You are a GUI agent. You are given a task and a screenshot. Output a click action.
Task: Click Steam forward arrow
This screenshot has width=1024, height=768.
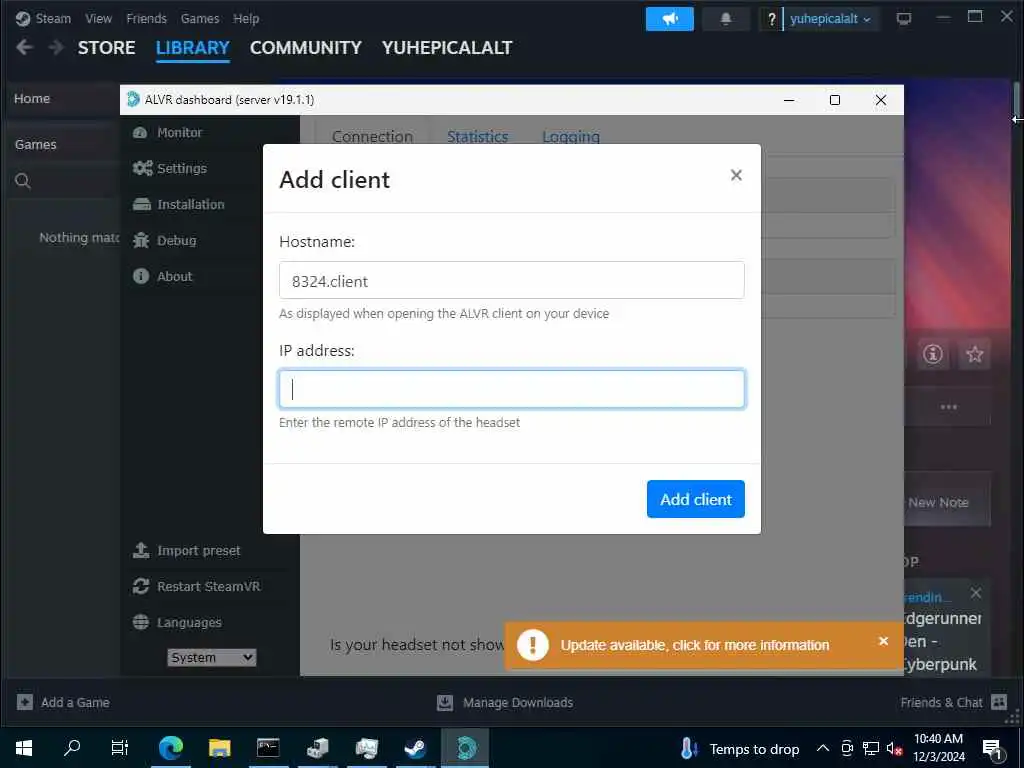tap(56, 47)
